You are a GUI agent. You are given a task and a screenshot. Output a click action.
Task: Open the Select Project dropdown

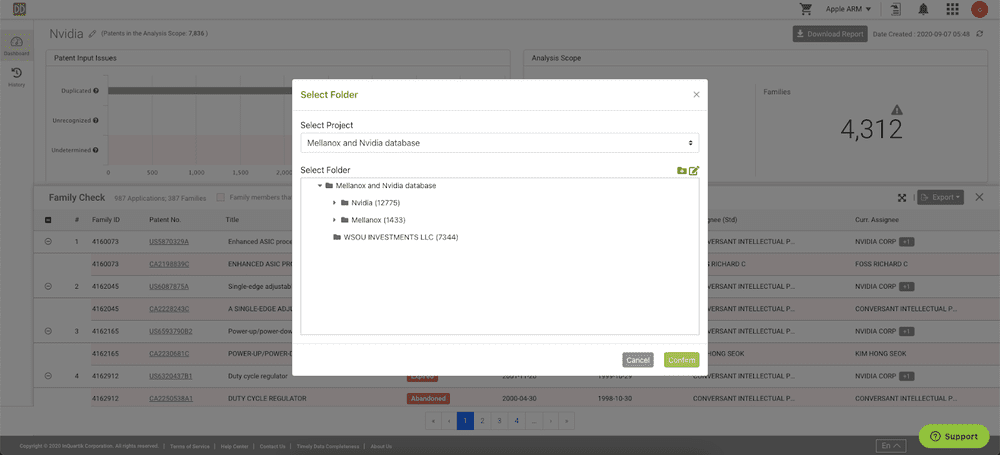coord(499,143)
